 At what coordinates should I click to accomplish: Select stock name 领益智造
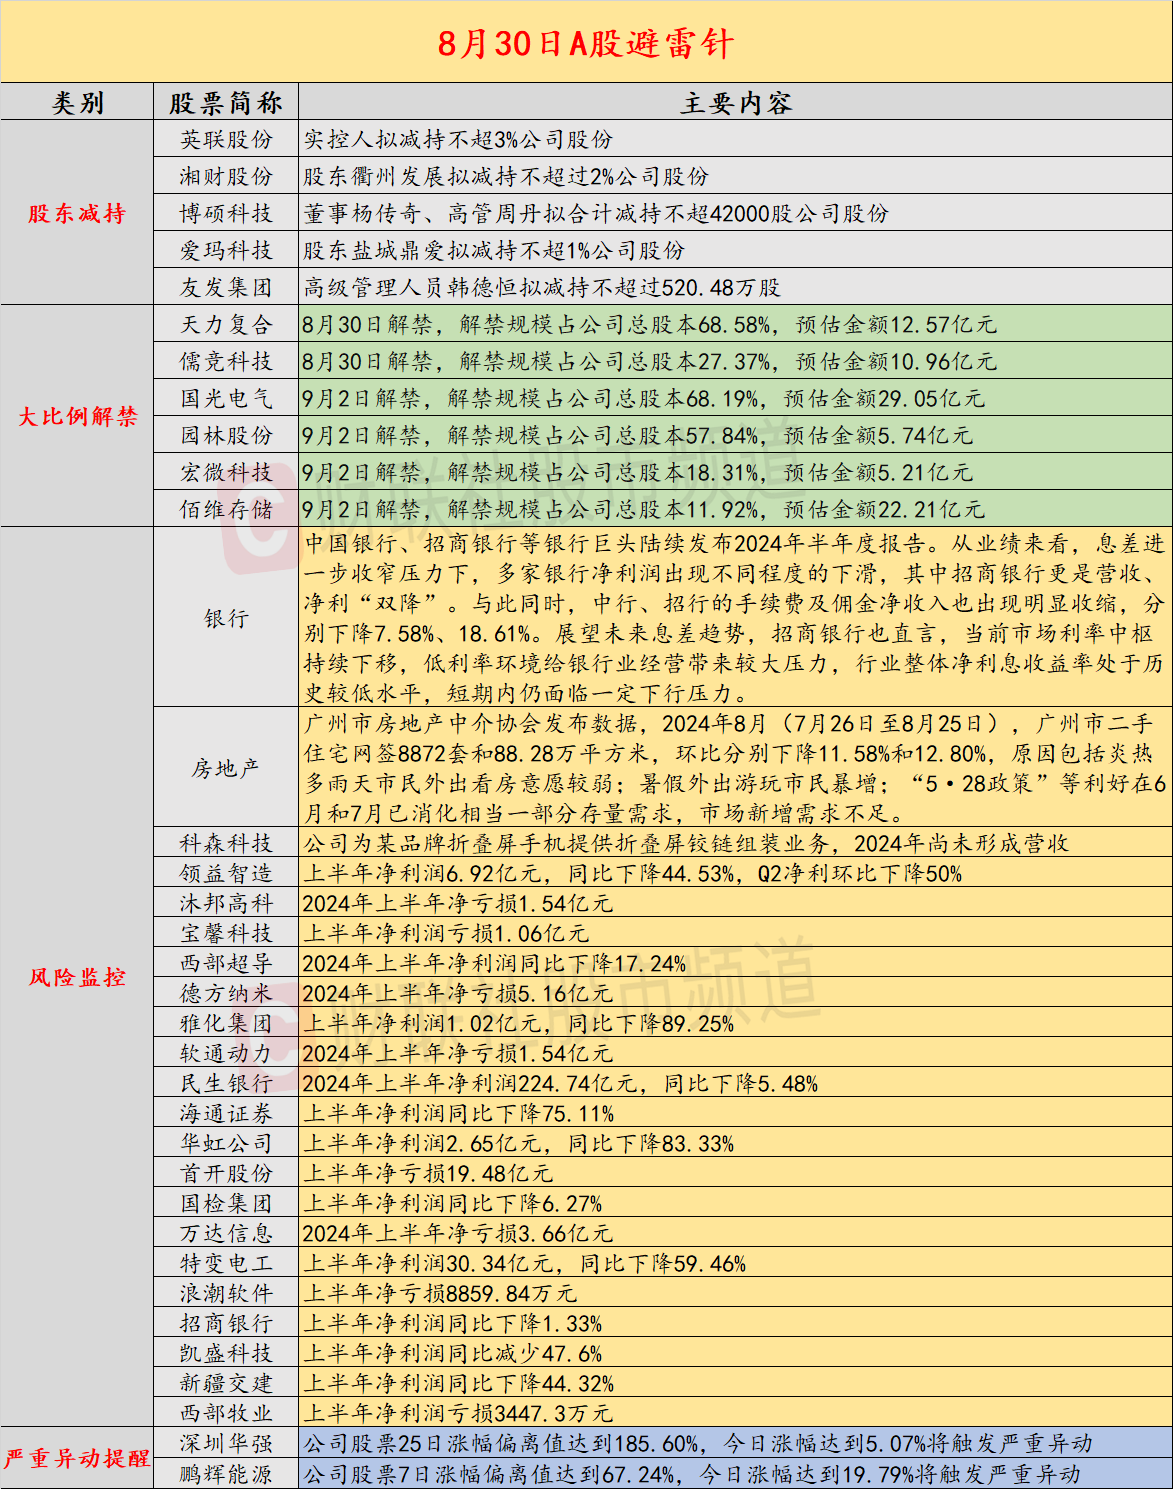click(226, 873)
